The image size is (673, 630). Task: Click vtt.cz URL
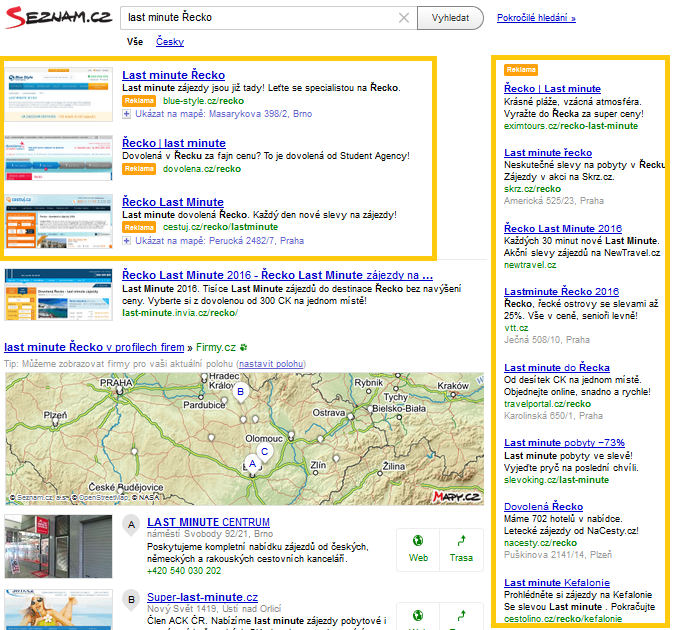tap(516, 328)
